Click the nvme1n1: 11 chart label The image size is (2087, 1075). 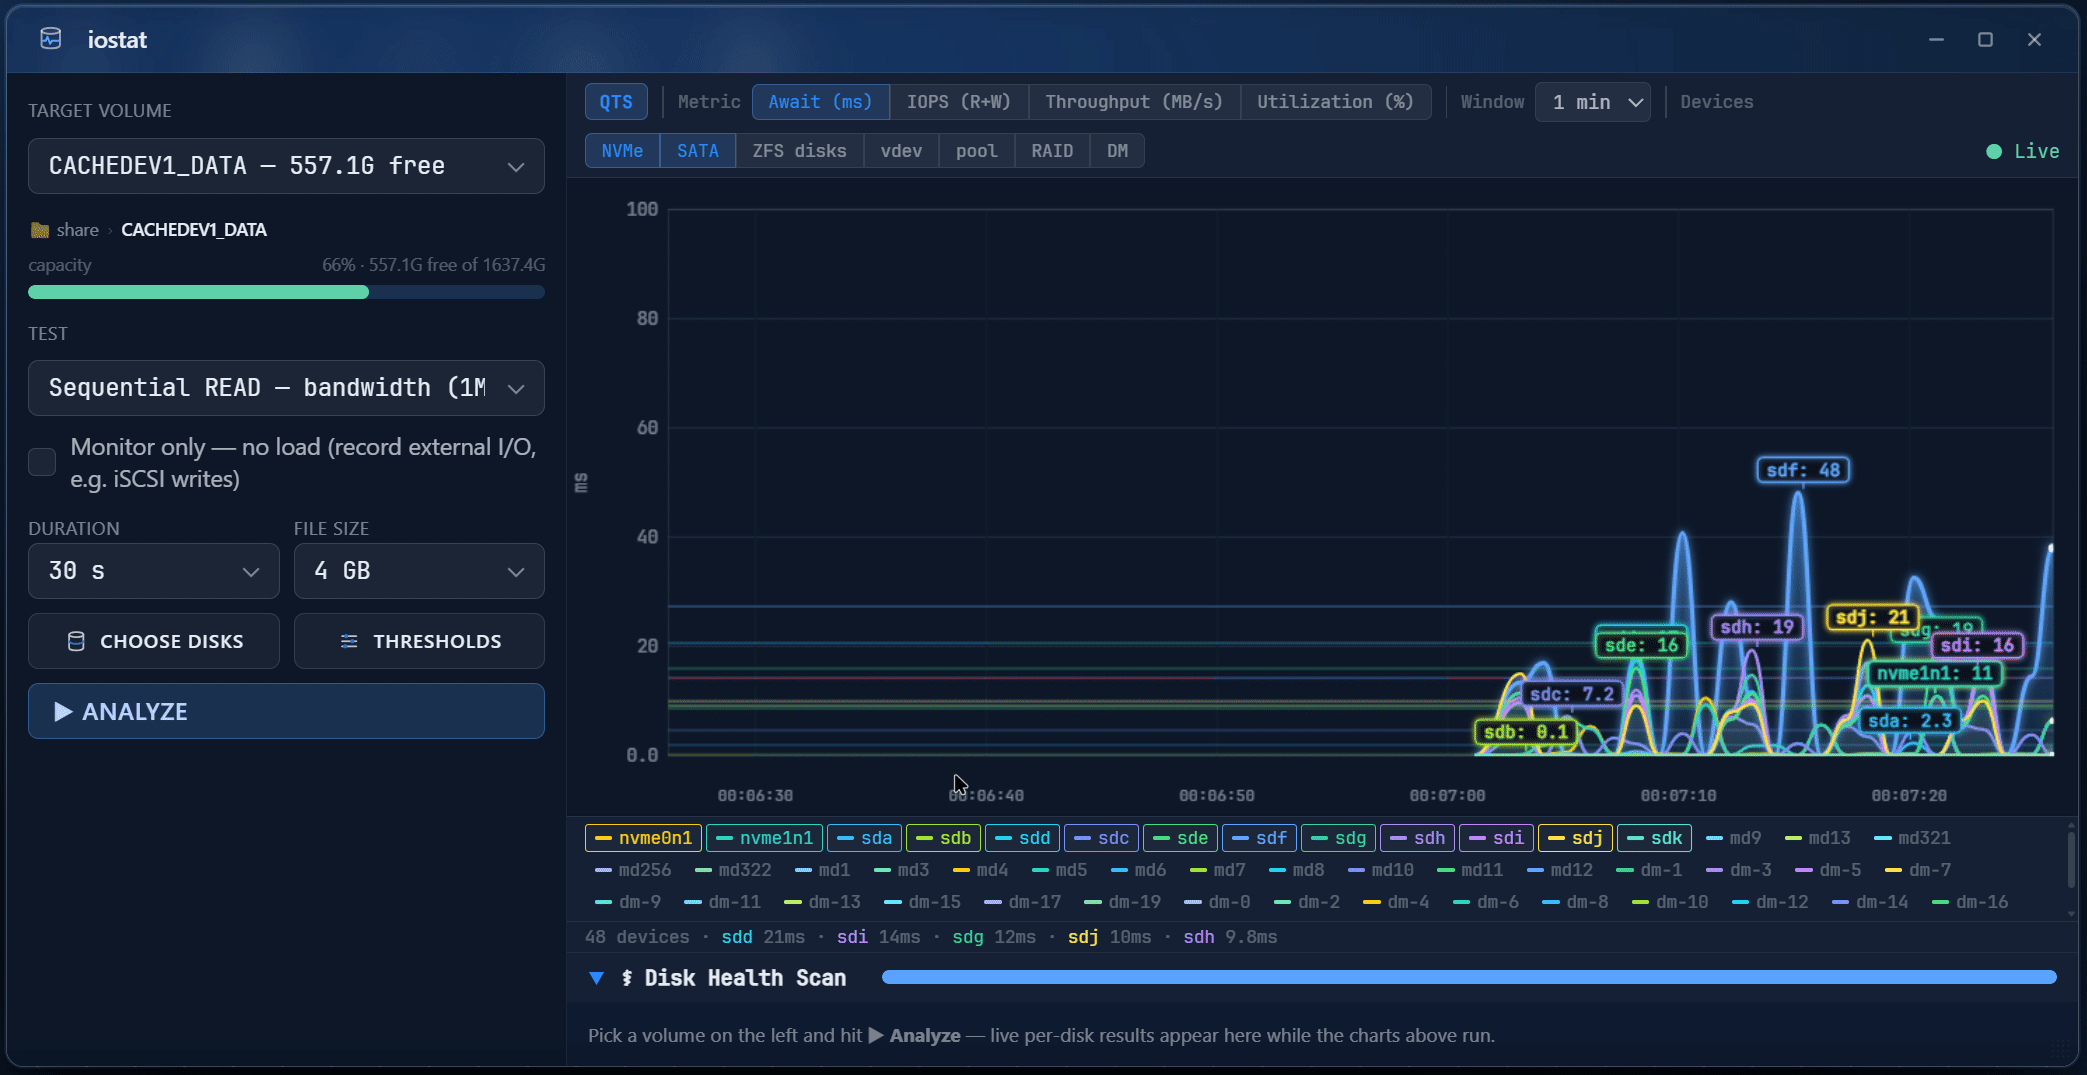tap(1934, 673)
